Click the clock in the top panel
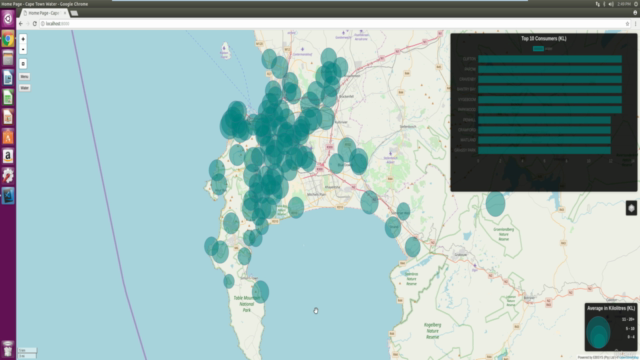 [624, 4]
